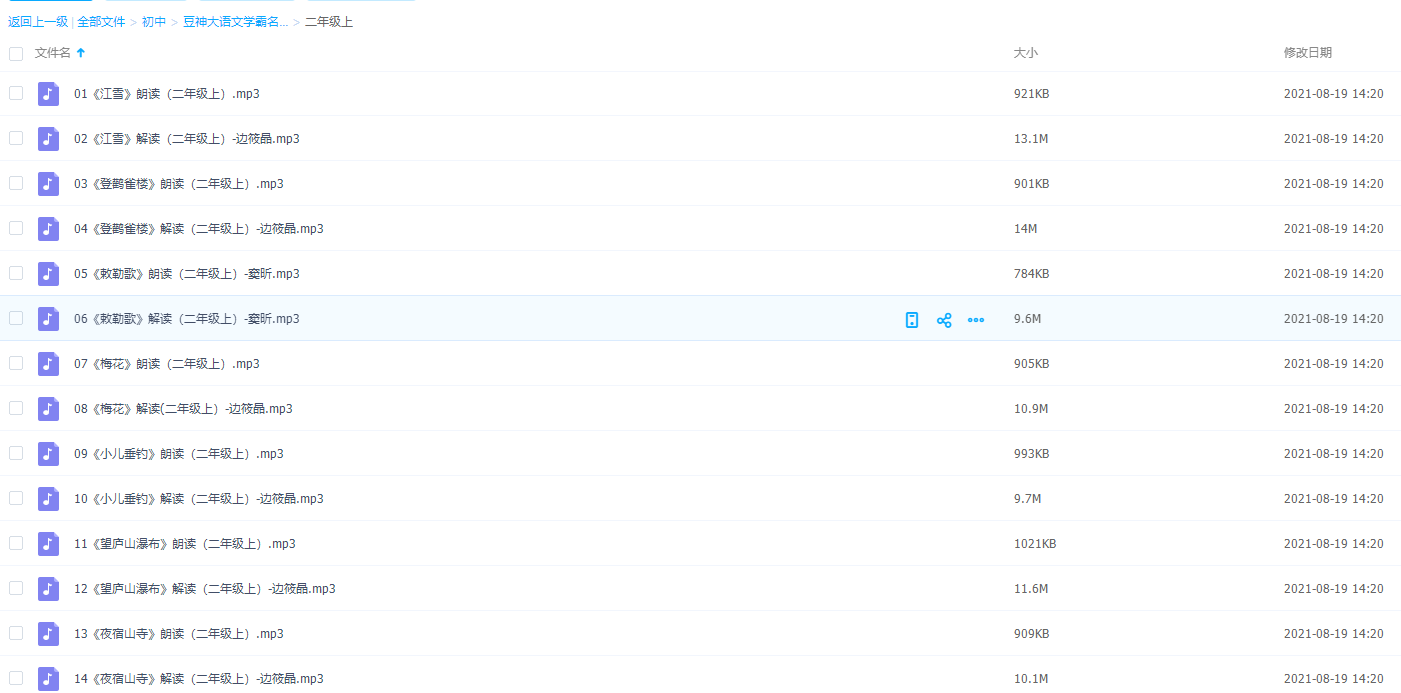This screenshot has height=693, width=1401.
Task: Click the music icon for 11《望庐山瀑布》朗读
Action: click(x=48, y=544)
